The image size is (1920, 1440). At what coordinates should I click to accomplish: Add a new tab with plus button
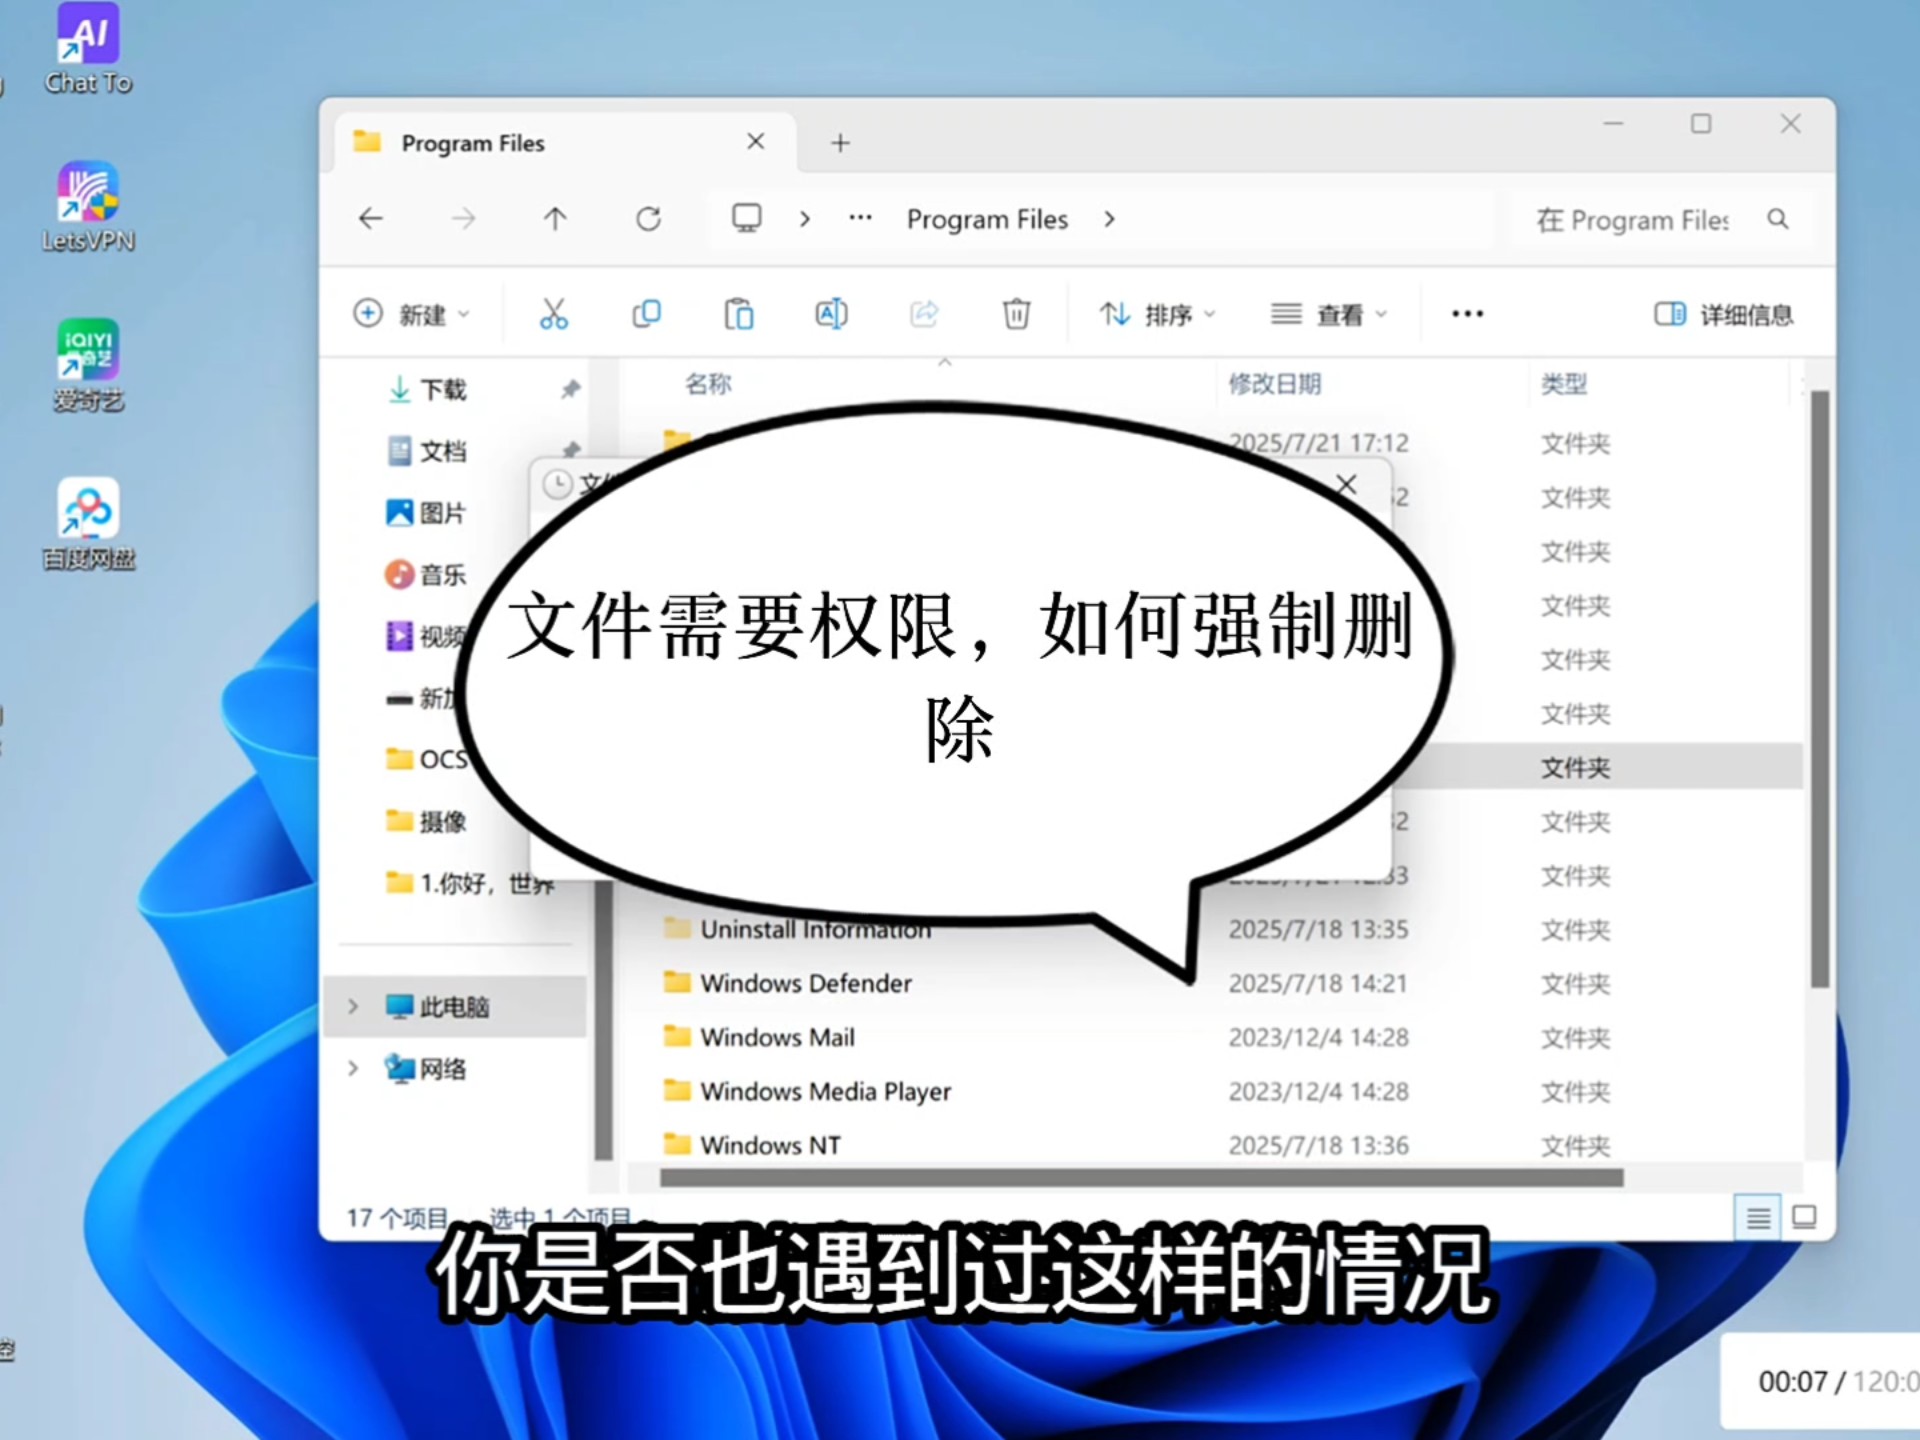pyautogui.click(x=840, y=143)
